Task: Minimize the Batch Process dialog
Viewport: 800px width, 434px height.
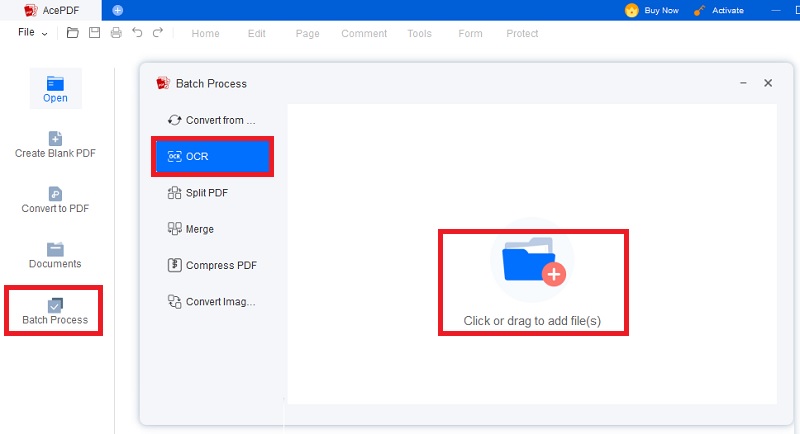Action: click(x=743, y=83)
